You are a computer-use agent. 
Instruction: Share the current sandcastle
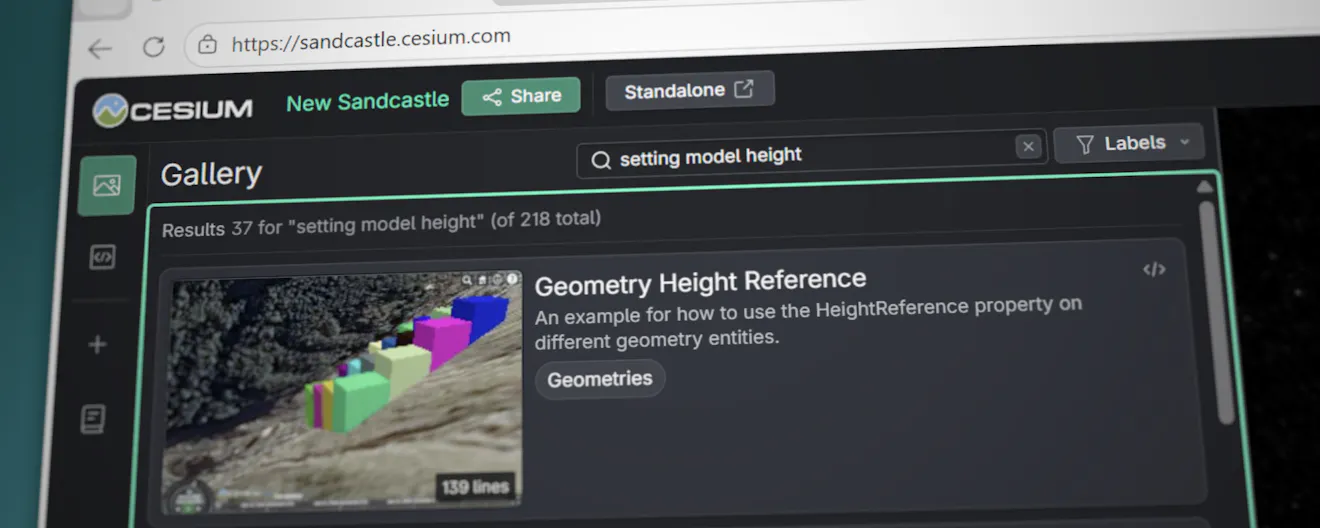[x=521, y=97]
